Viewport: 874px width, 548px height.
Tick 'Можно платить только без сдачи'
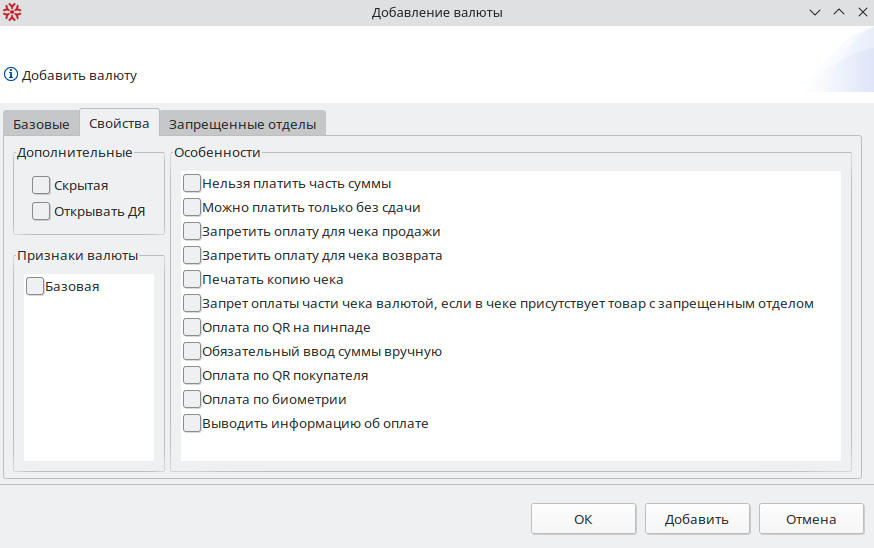(x=193, y=208)
